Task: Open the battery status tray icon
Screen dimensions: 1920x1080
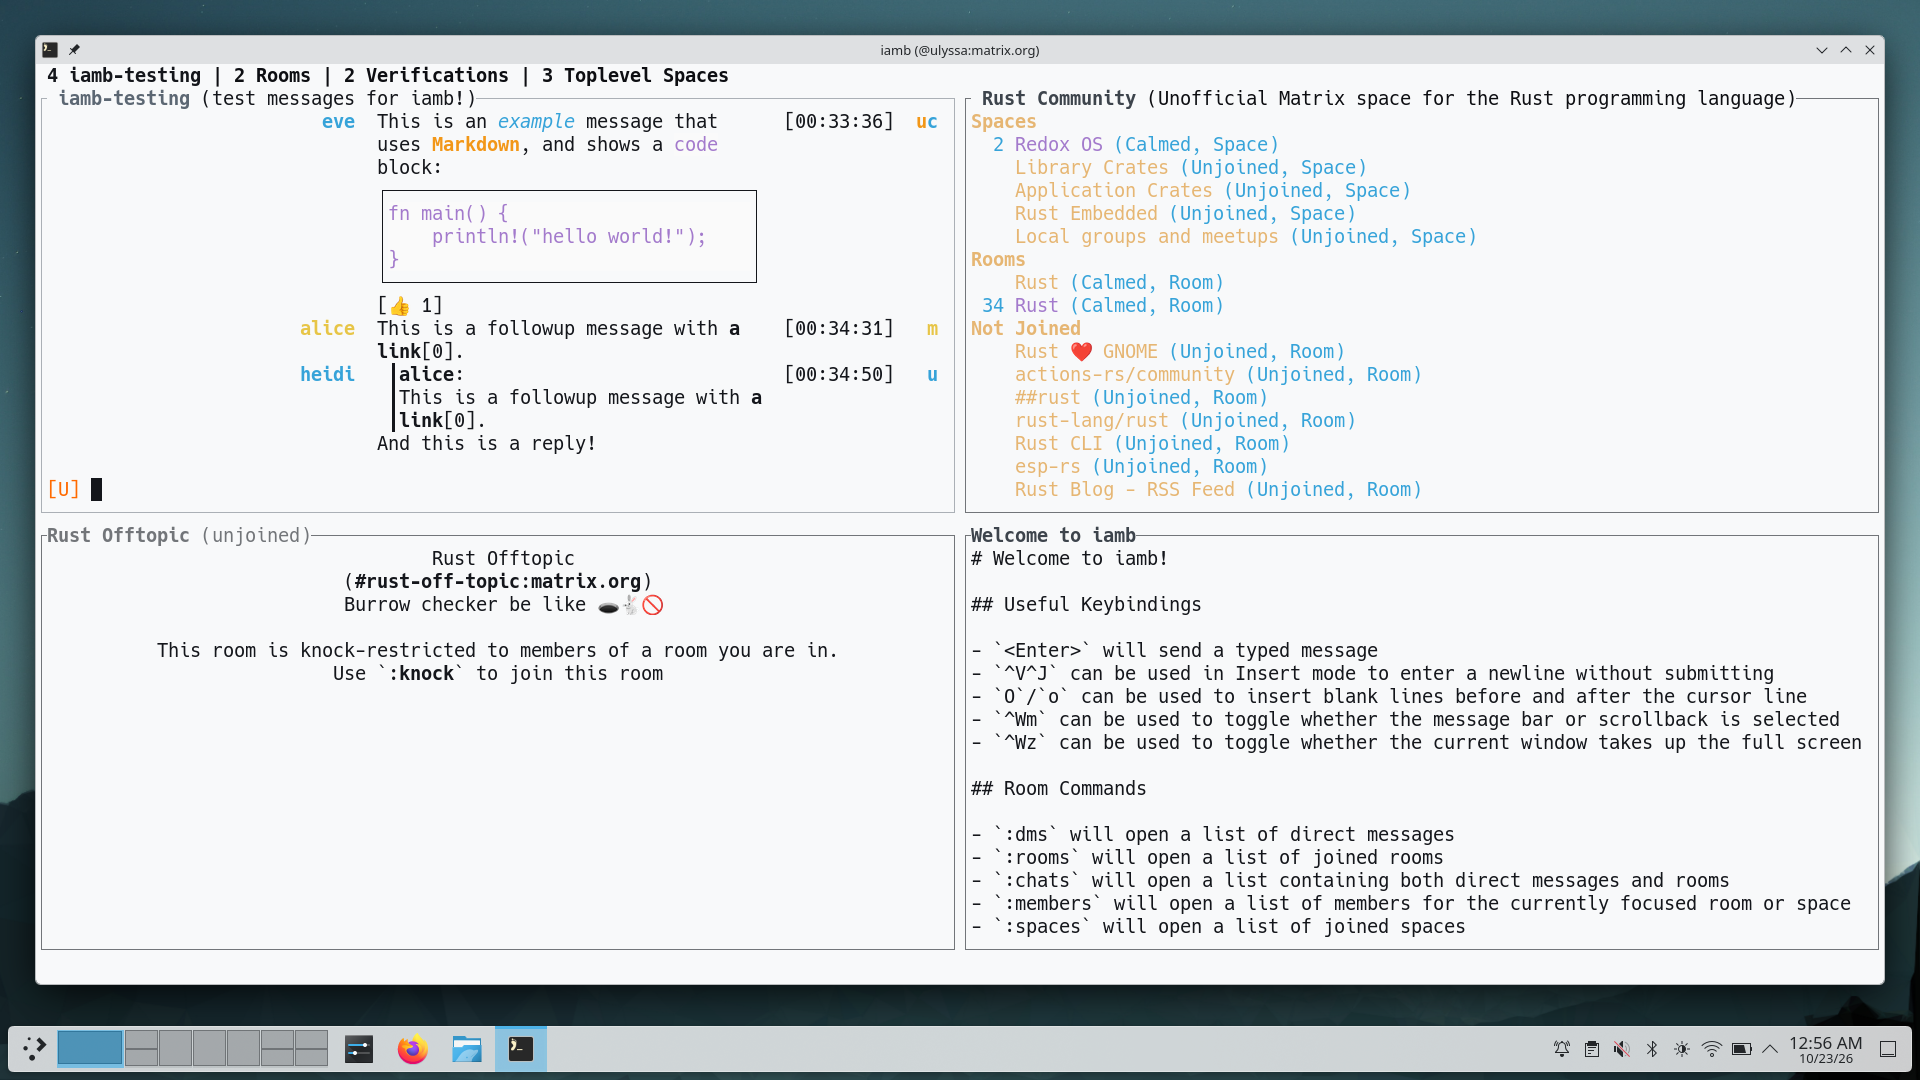Action: coord(1742,1049)
